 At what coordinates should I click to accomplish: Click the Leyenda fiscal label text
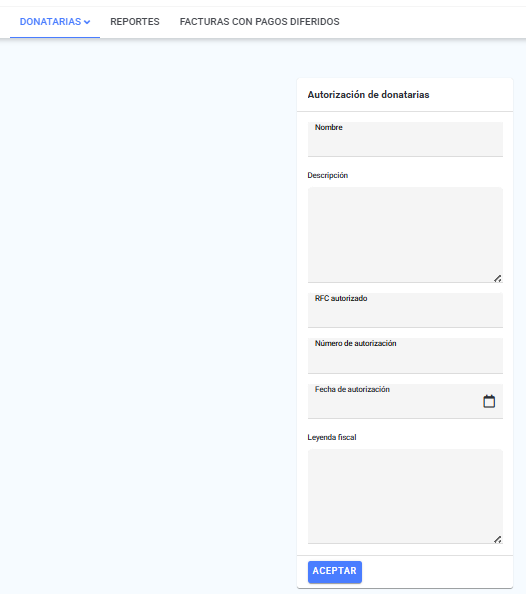tap(332, 437)
